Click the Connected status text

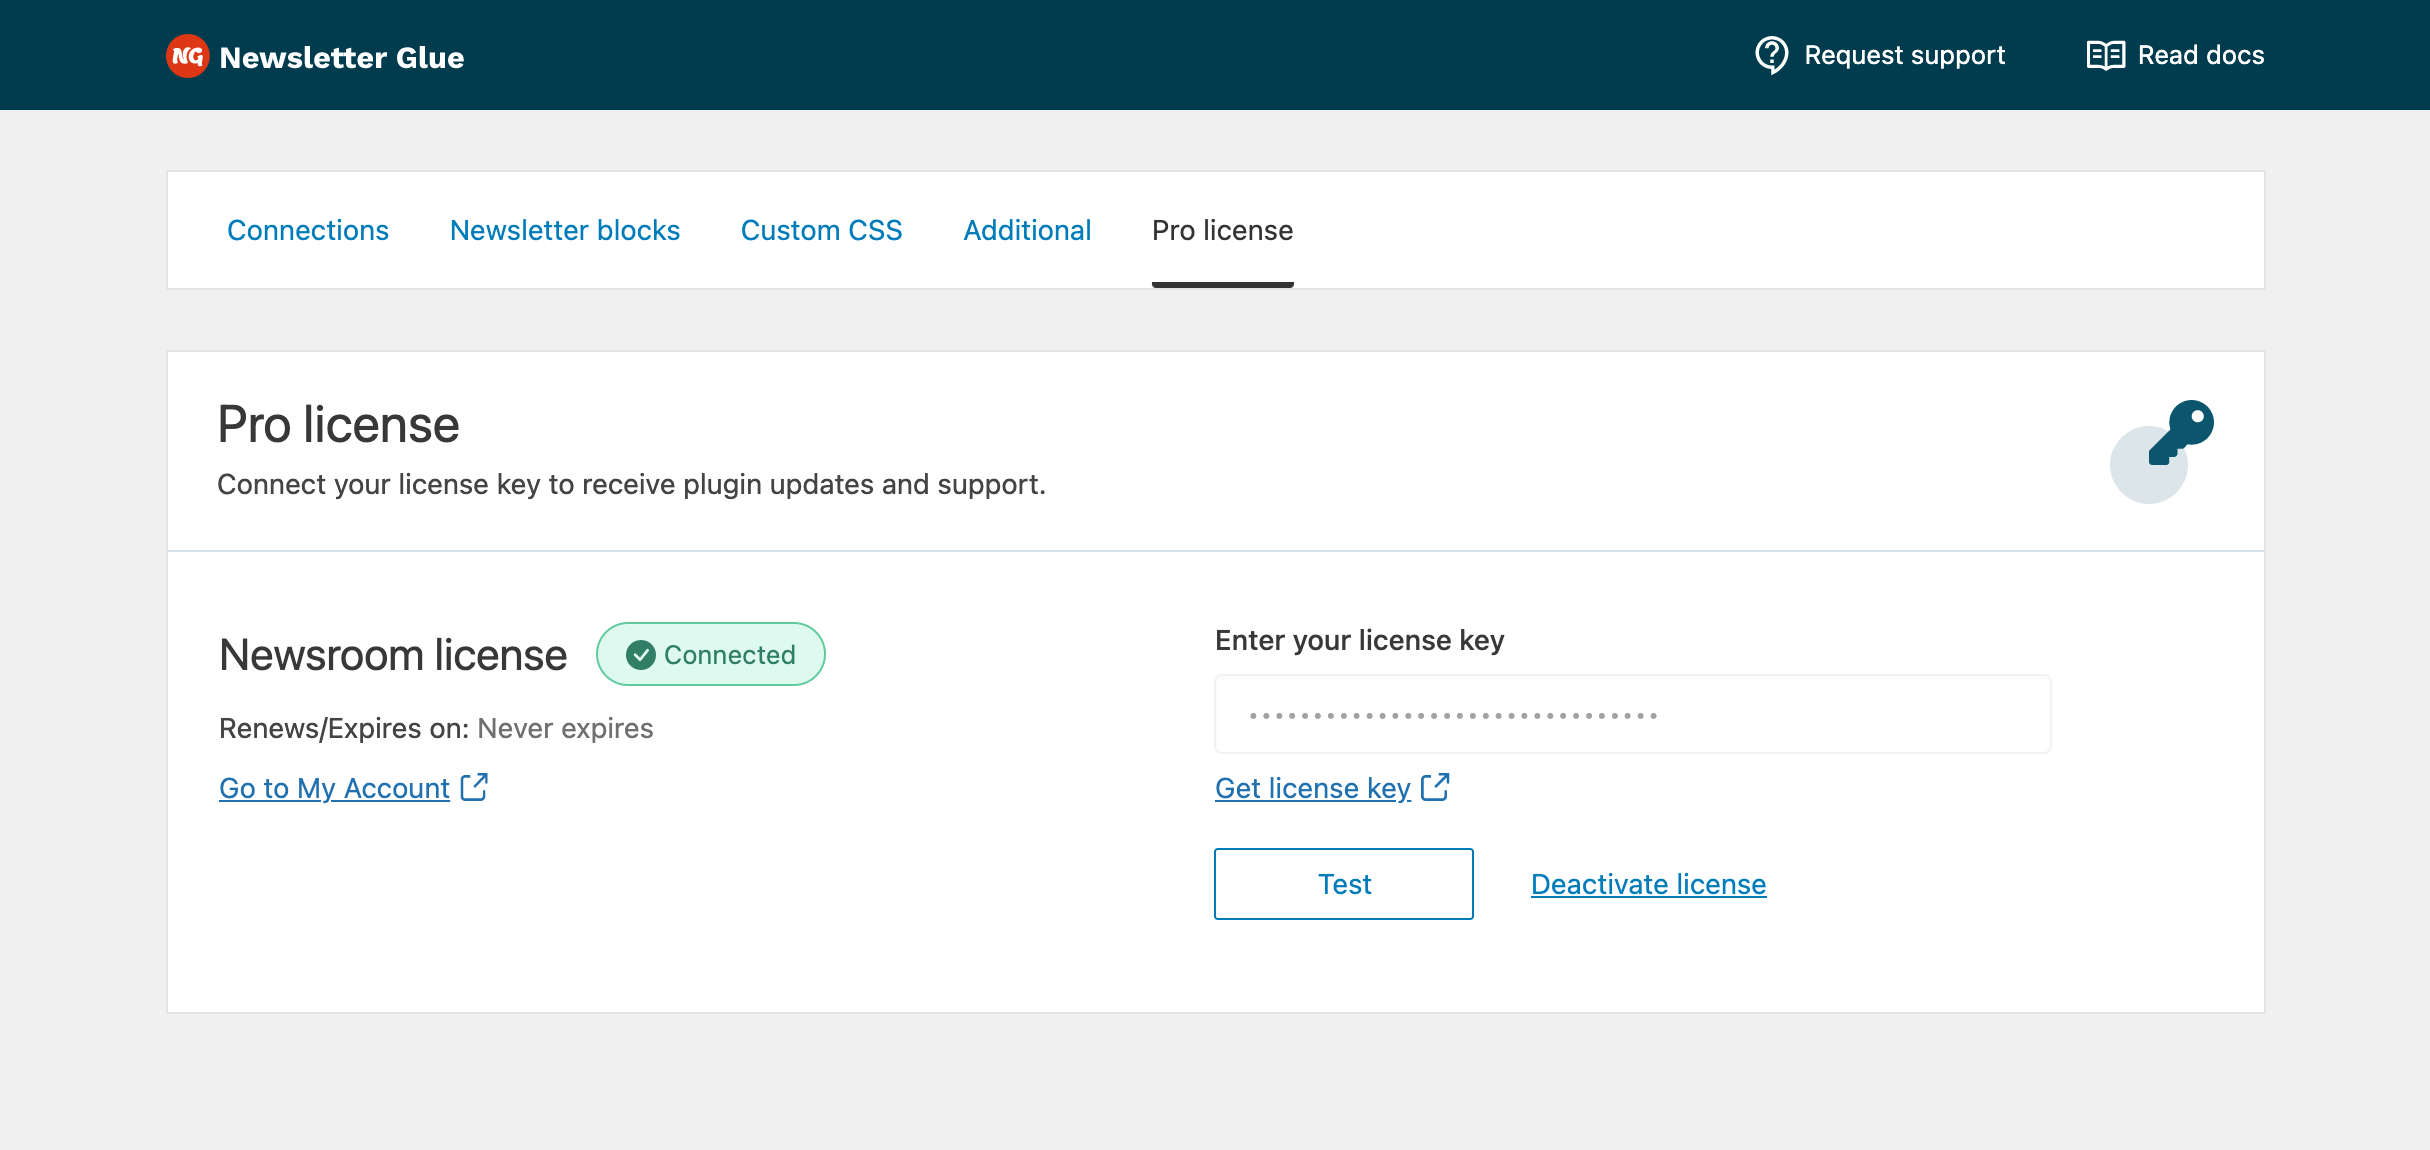[x=729, y=655]
